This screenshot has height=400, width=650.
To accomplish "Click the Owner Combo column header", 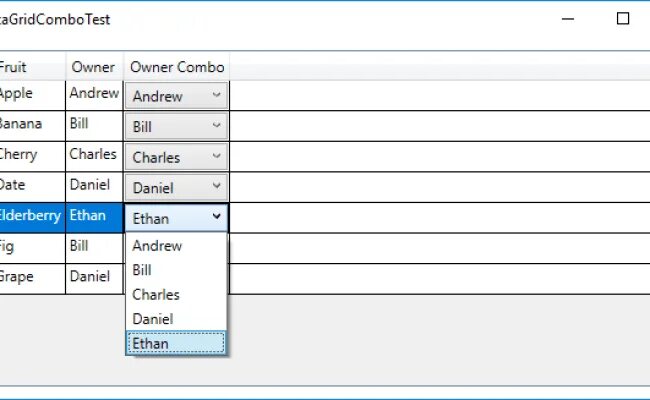I will coord(177,67).
